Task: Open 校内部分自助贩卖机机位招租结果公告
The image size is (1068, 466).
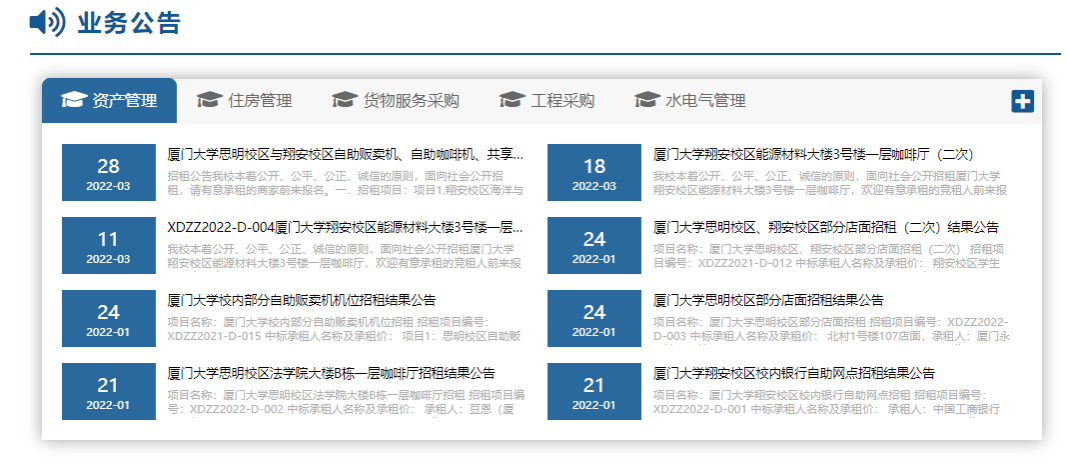Action: (302, 300)
